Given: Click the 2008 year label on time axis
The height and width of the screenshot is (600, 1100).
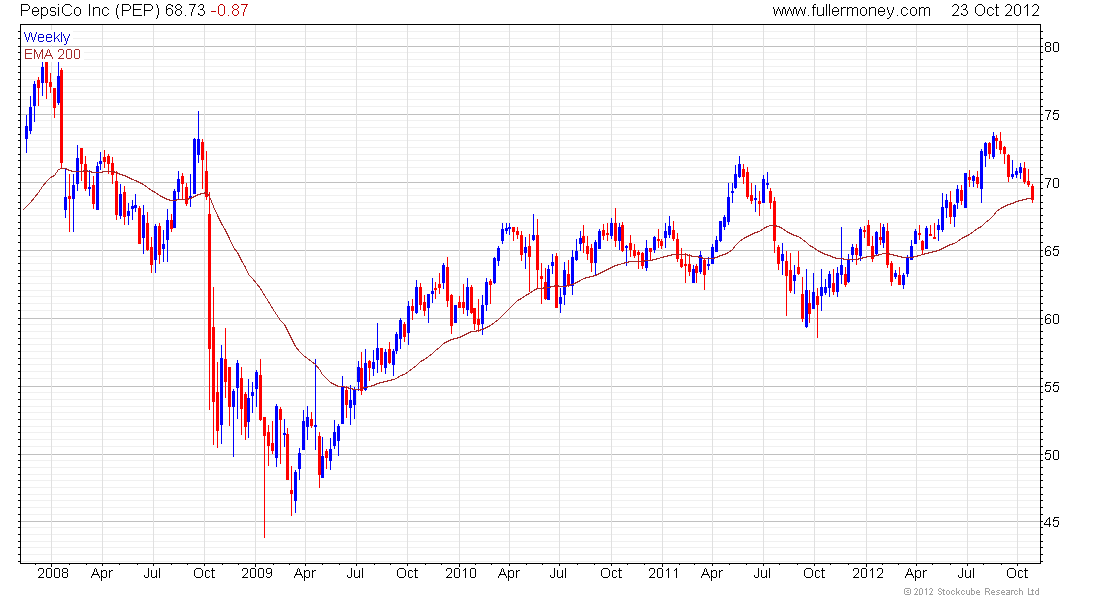Looking at the screenshot, I should pos(53,573).
